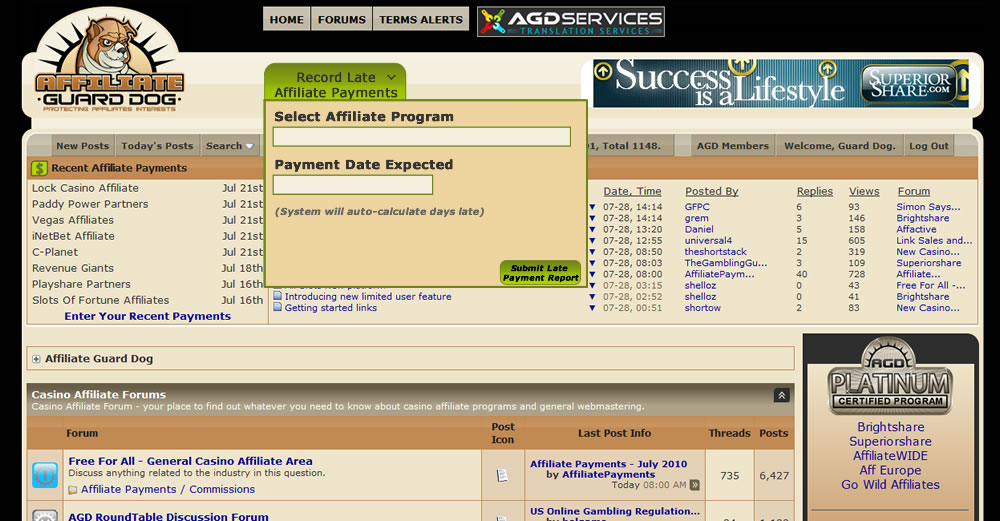Sort latest posts by Views header
Image resolution: width=1000 pixels, height=521 pixels.
(x=864, y=191)
